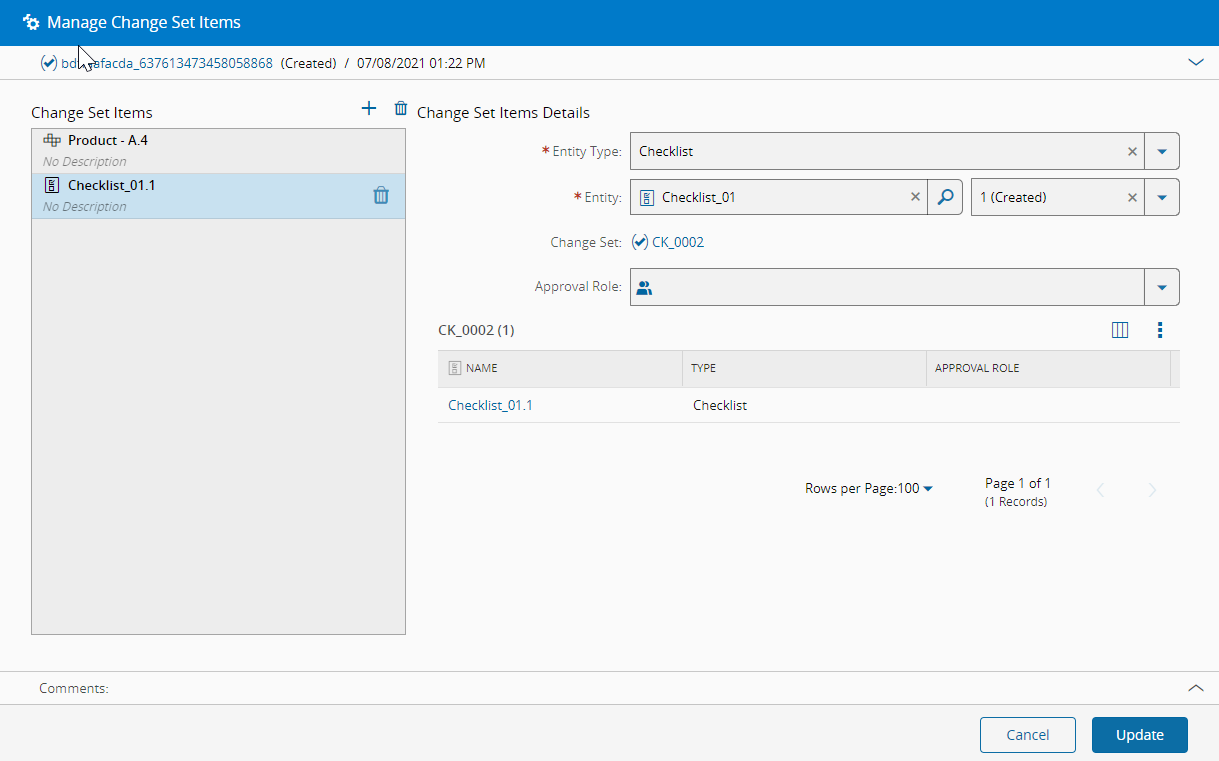Expand the Approval Role dropdown
The height and width of the screenshot is (761, 1219).
1162,287
